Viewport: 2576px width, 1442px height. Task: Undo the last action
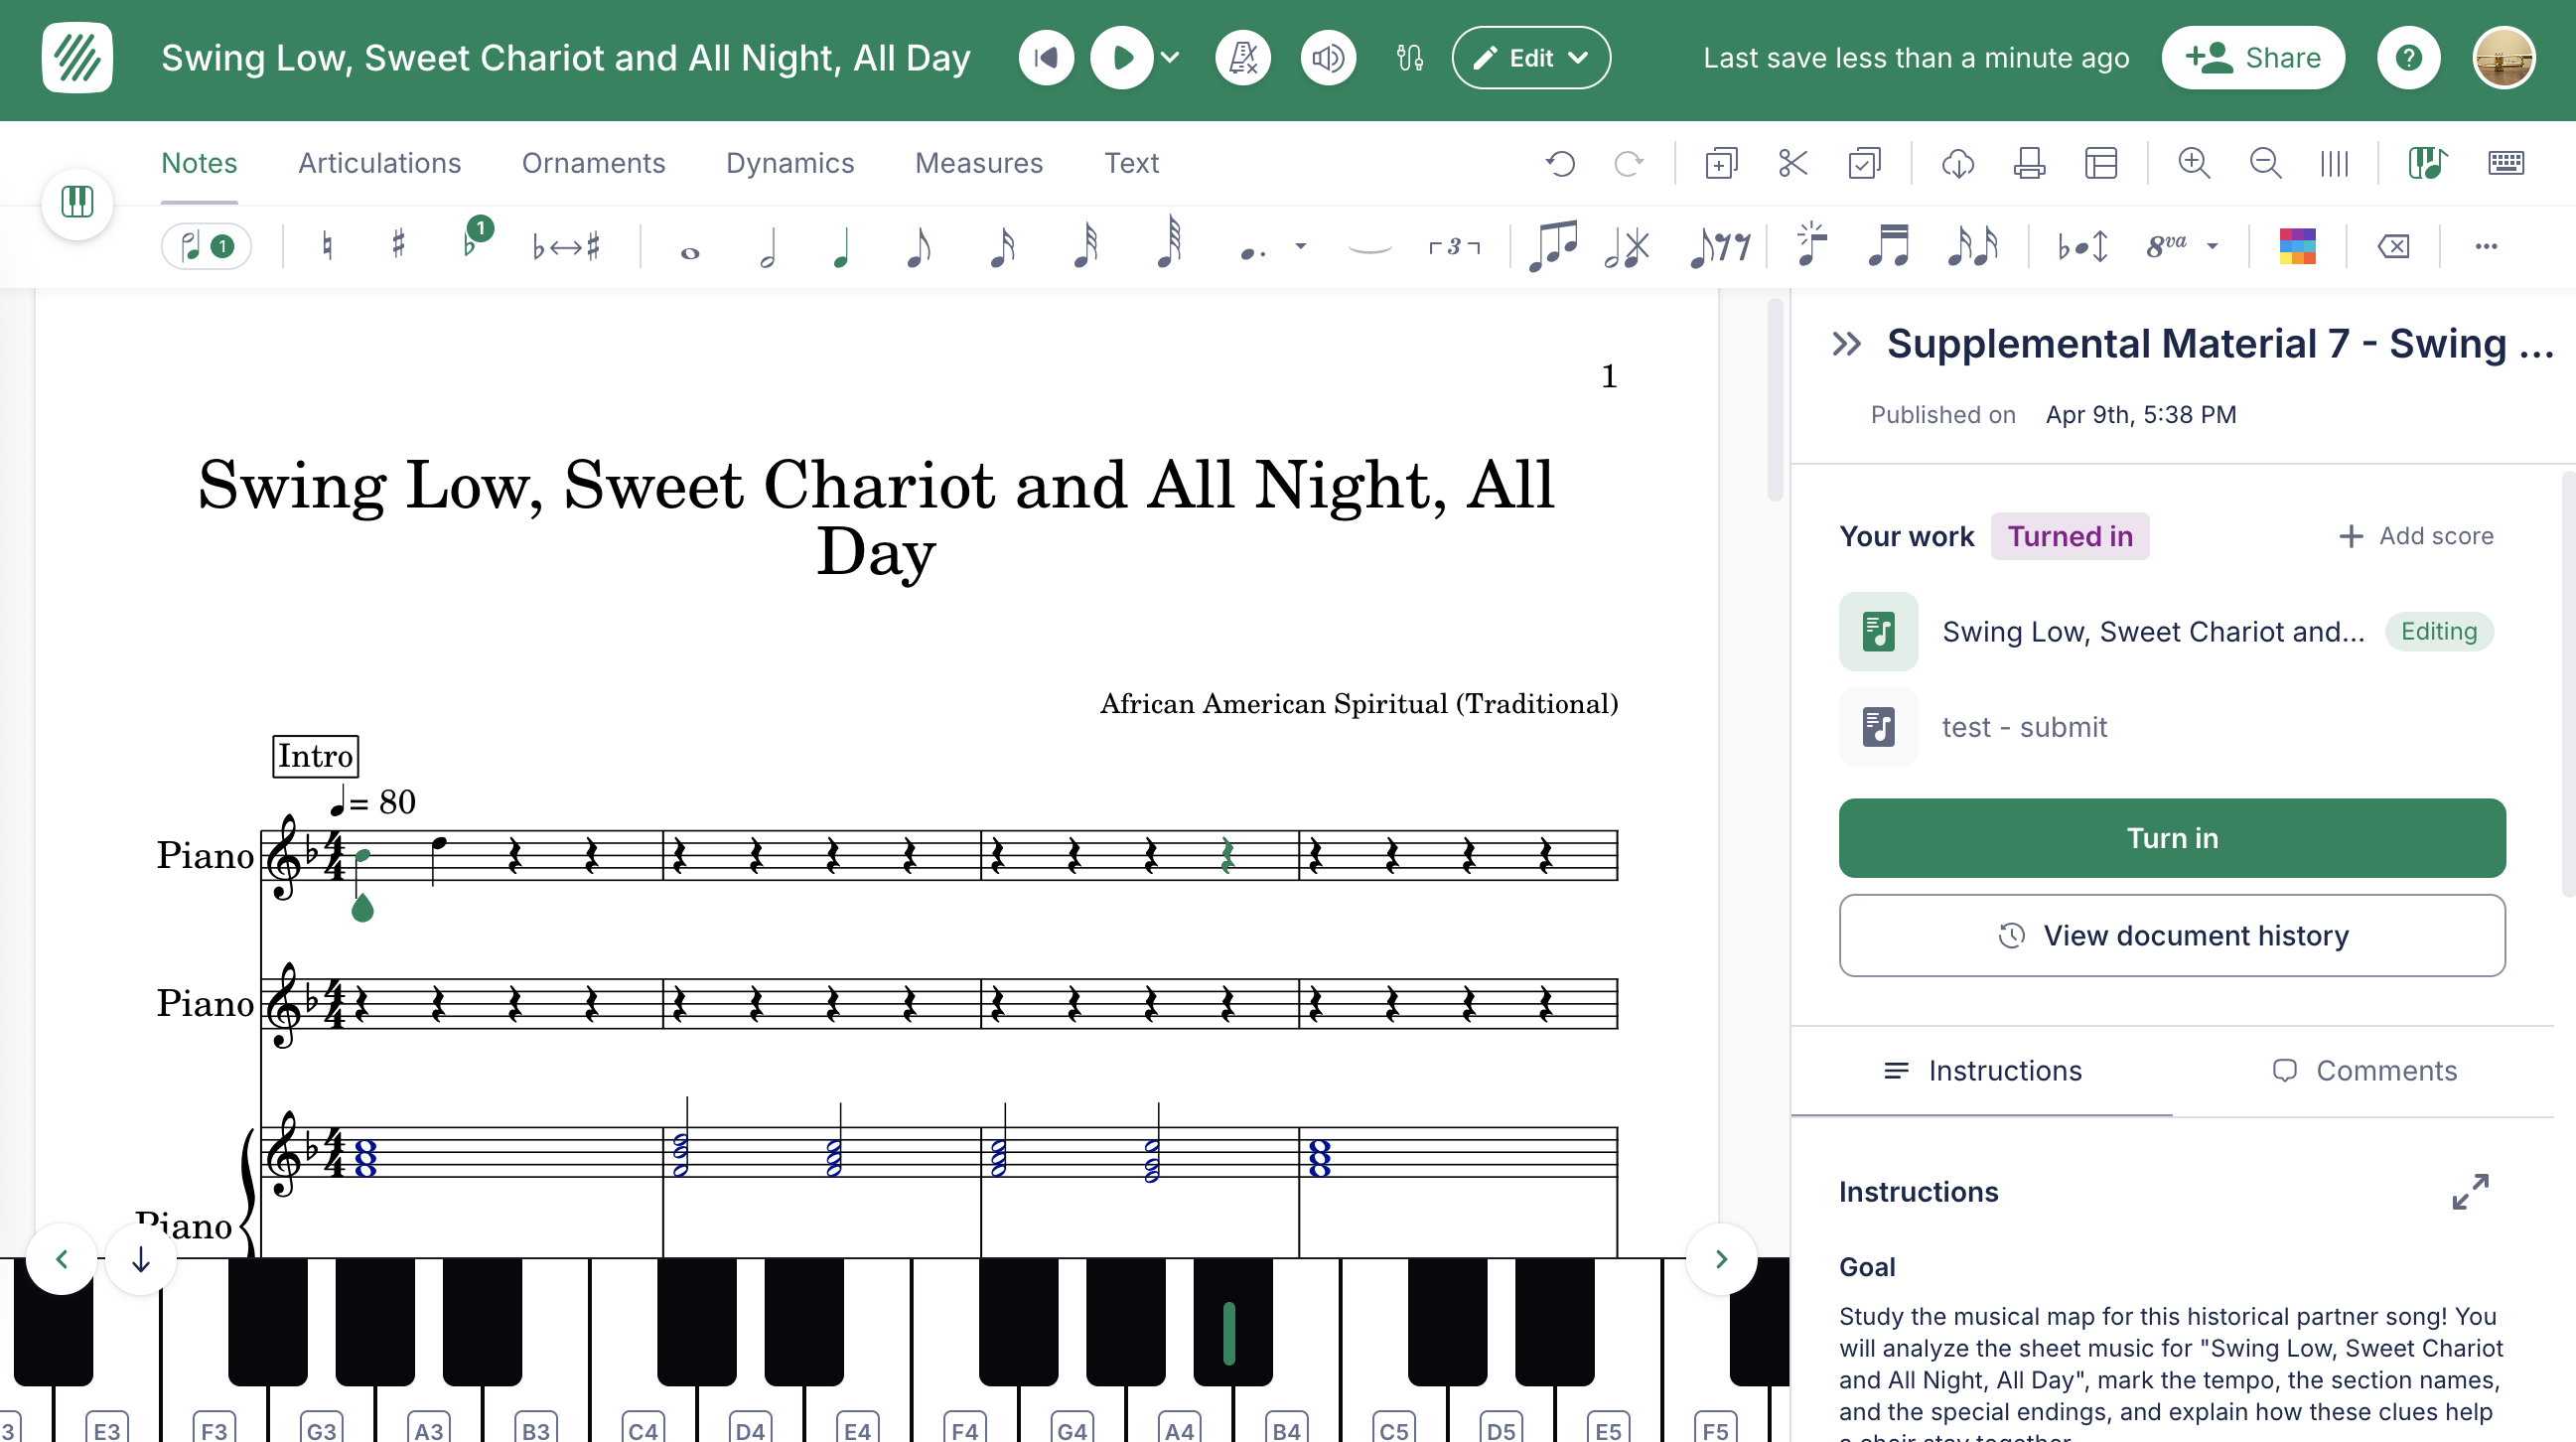[x=1560, y=163]
